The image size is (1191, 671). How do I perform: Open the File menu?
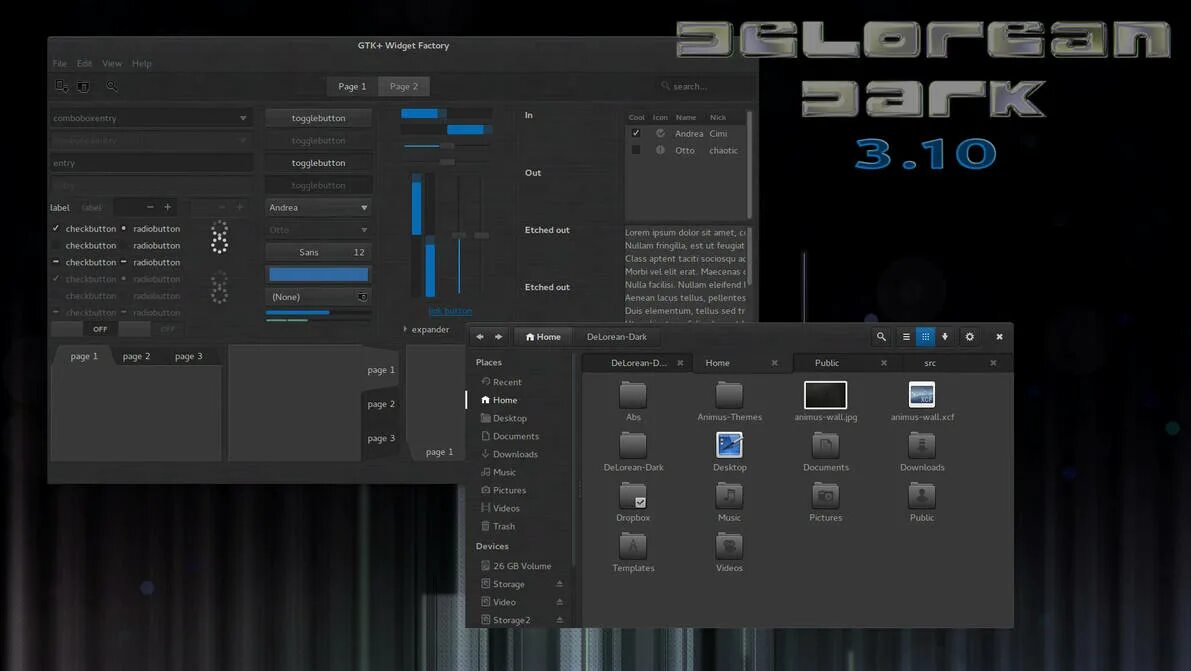click(x=60, y=64)
